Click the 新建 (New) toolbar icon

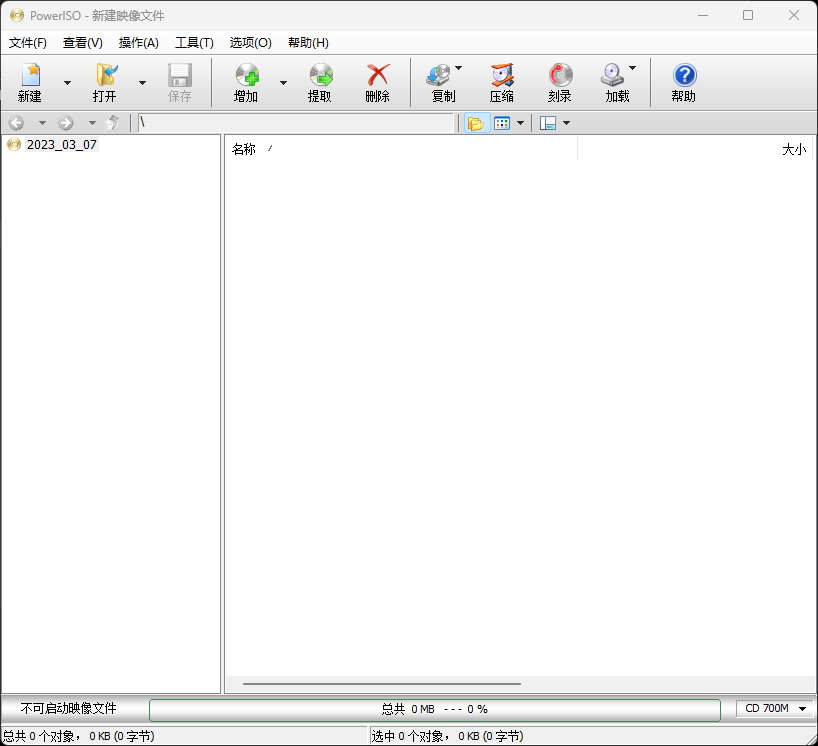(30, 75)
